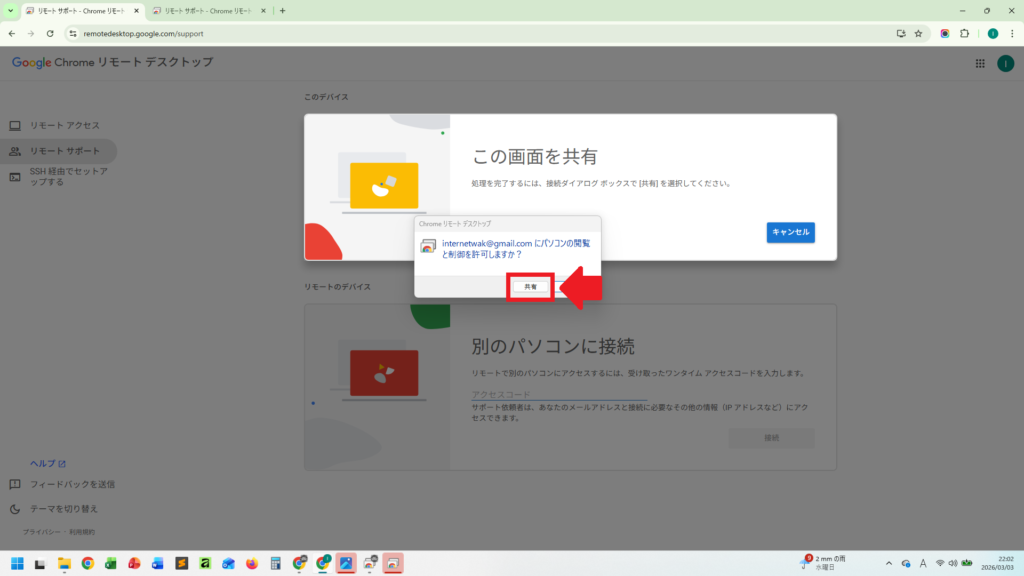Open the Chrome extensions puzzle icon
This screenshot has width=1024, height=576.
(964, 33)
